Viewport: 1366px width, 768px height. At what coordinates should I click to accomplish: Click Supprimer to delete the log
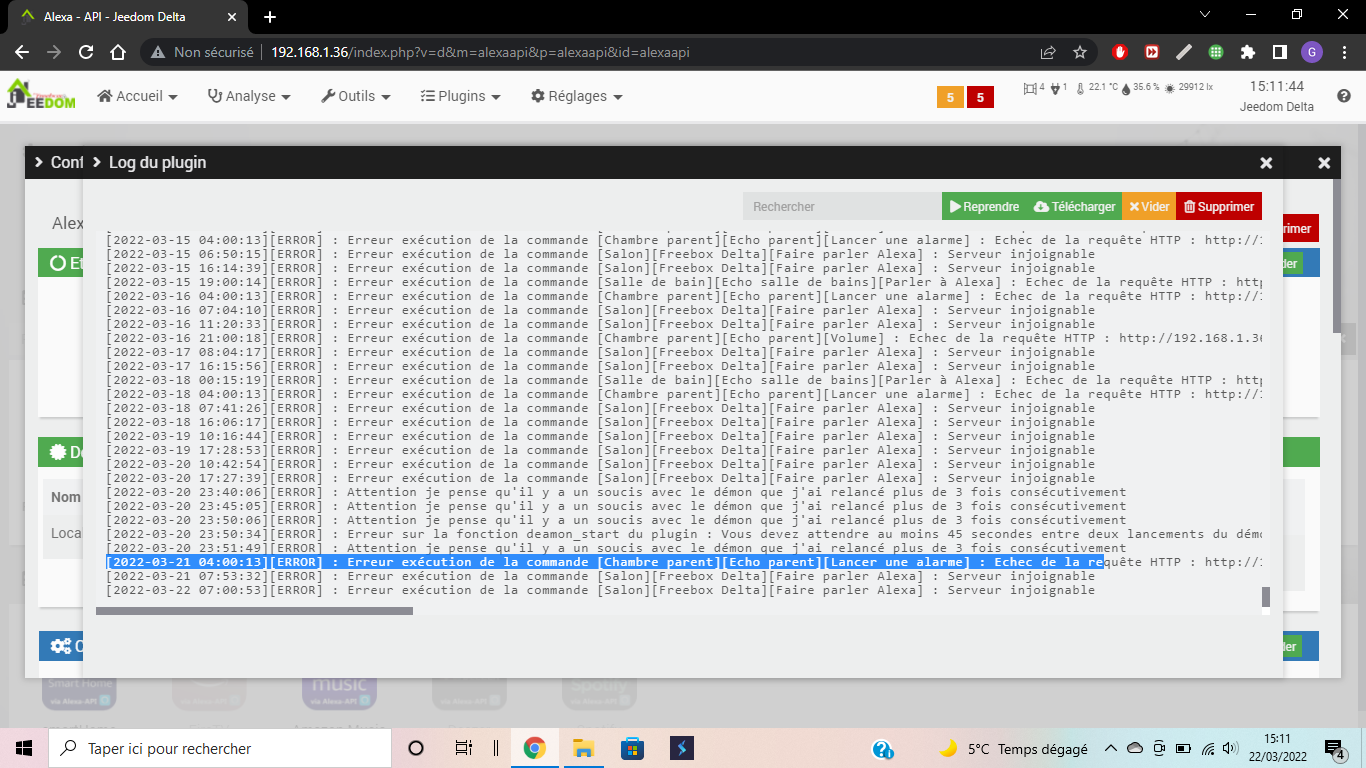[1219, 206]
